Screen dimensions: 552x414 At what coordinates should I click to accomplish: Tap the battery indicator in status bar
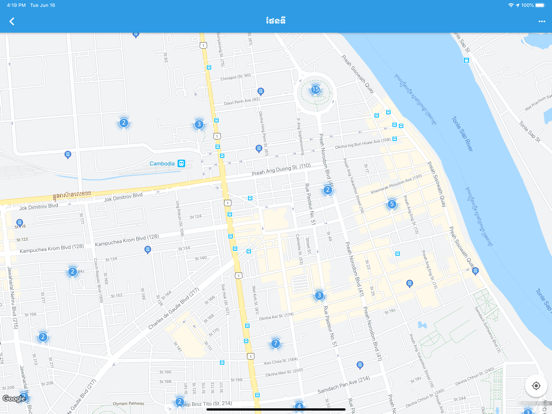tap(540, 5)
